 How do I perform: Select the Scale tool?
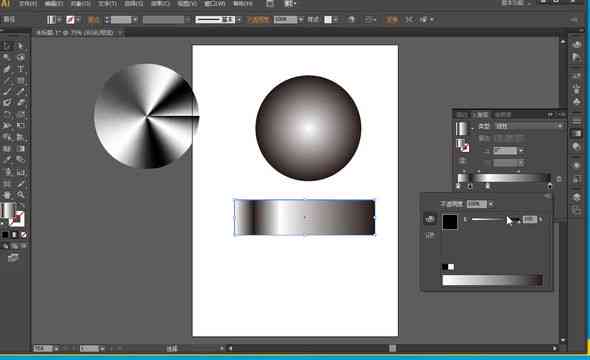tap(20, 114)
